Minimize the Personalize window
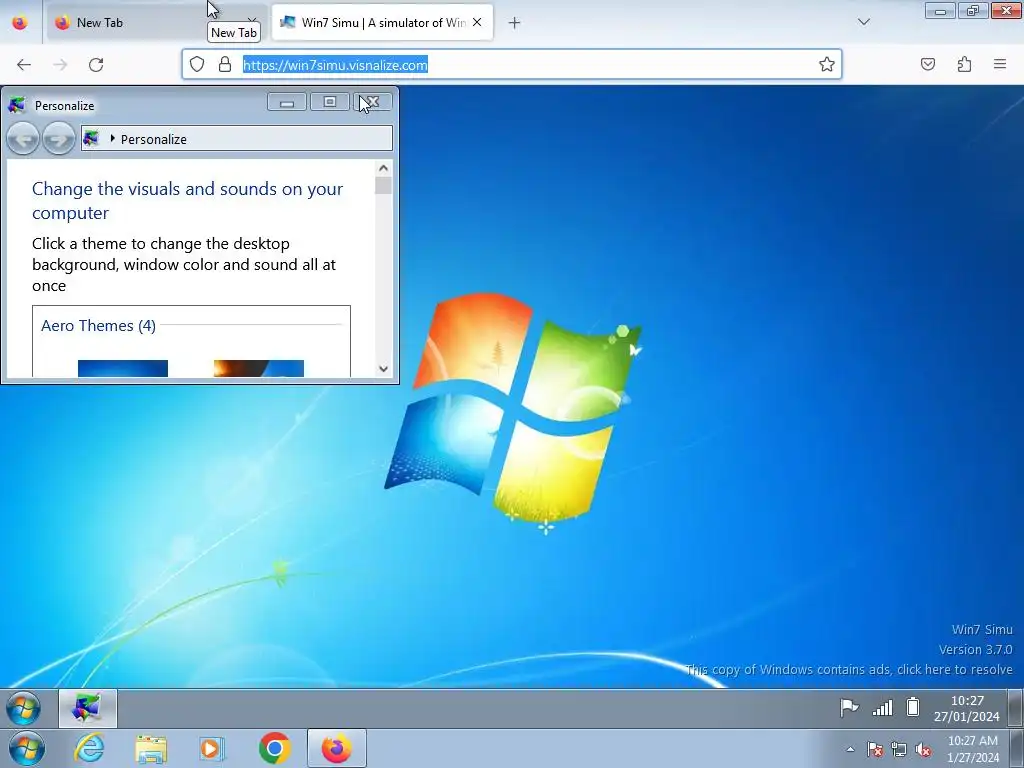The image size is (1024, 768). (x=287, y=102)
